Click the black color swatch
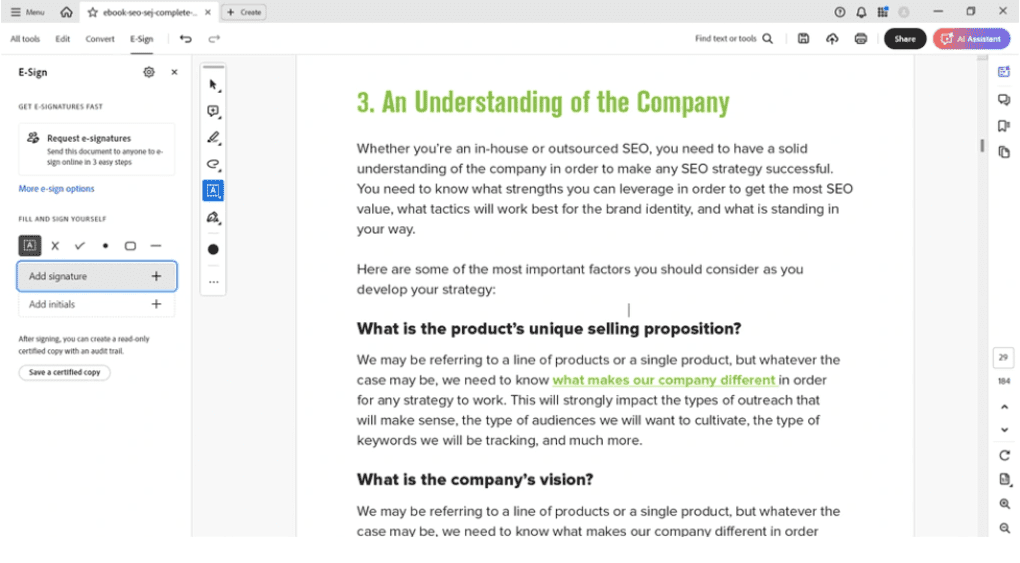Screen dimensions: 1020x563 (213, 249)
